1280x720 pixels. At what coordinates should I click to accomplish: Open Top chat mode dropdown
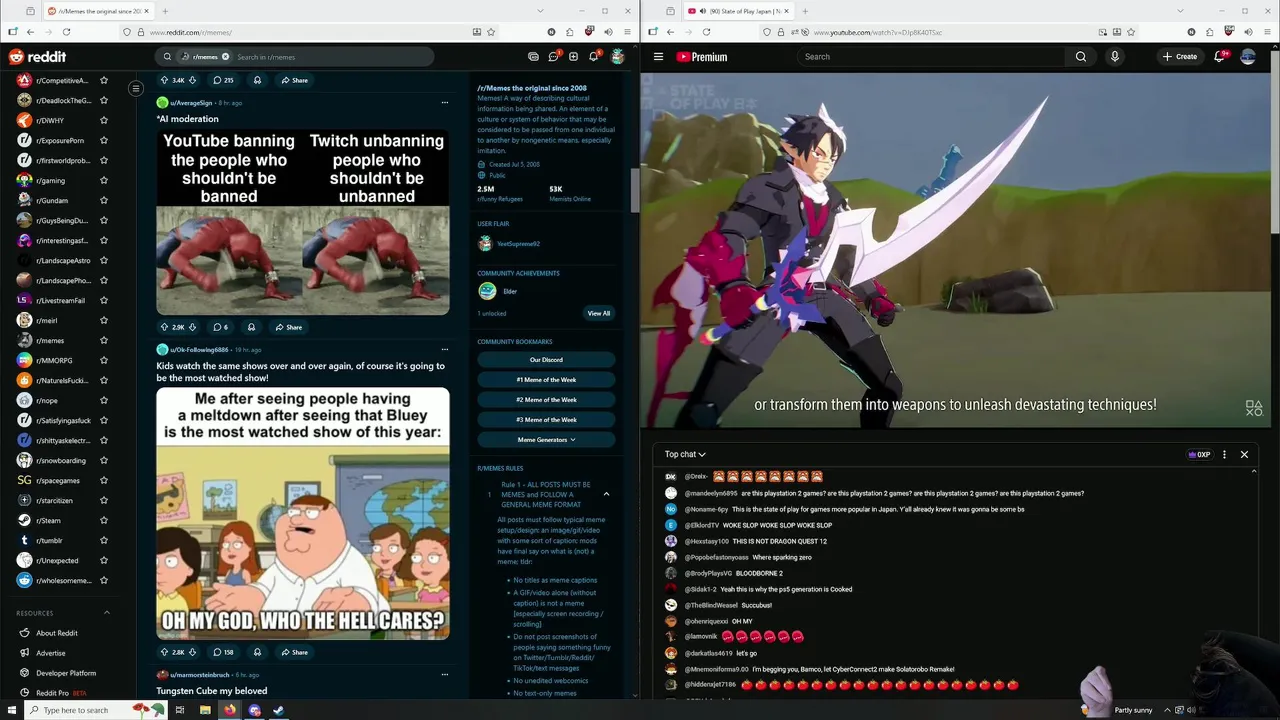pos(685,454)
